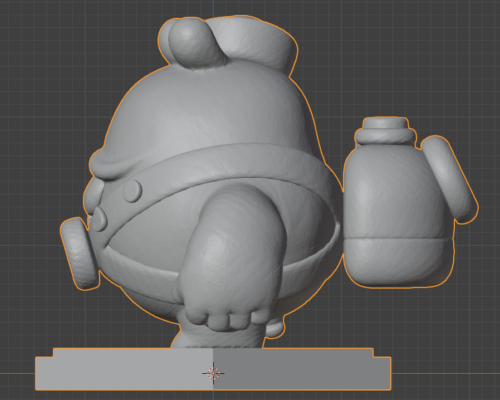The width and height of the screenshot is (500, 400).
Task: Click the disc-shaped filter on the mask
Action: [x=80, y=253]
